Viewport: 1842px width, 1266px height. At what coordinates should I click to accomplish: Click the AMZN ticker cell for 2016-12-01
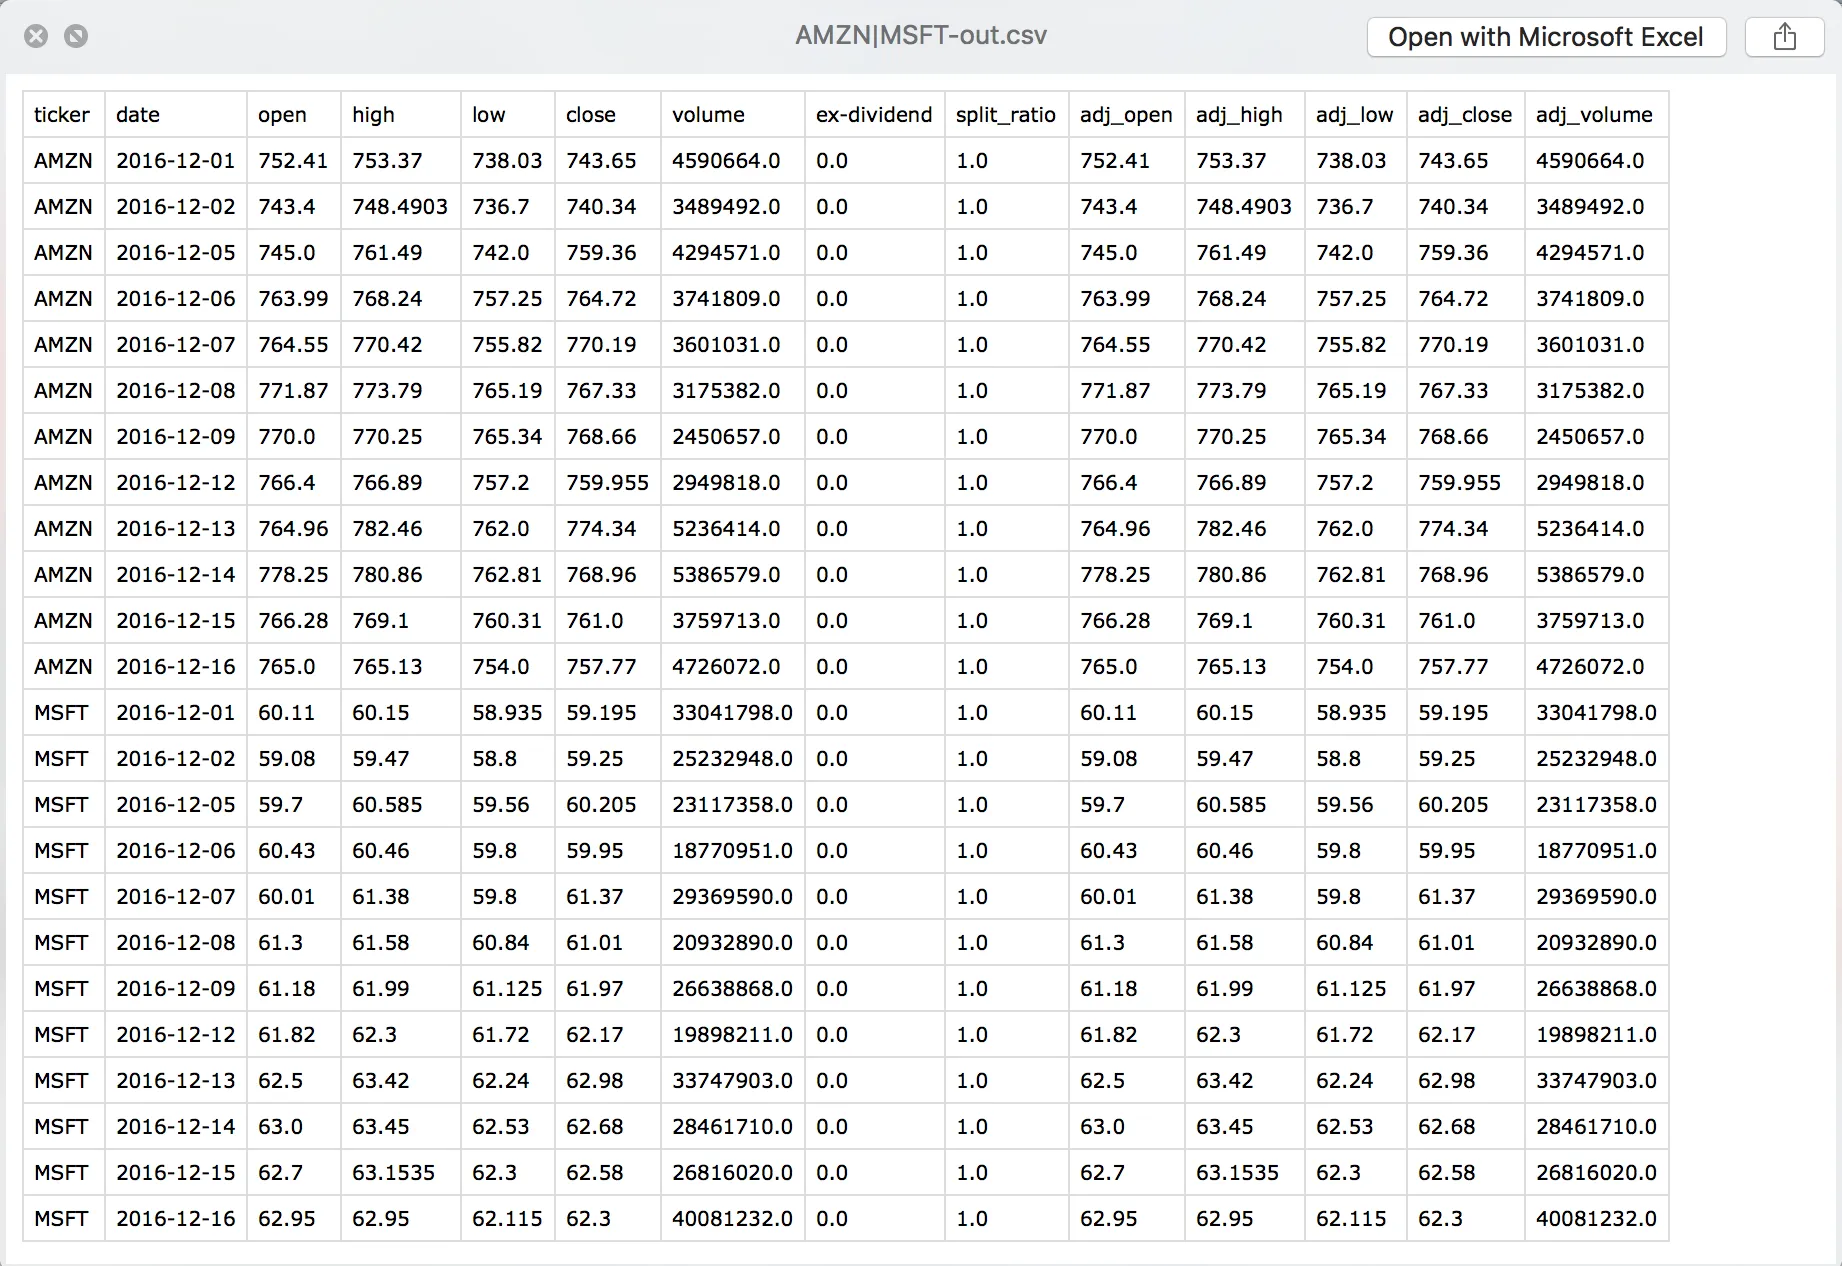click(63, 161)
